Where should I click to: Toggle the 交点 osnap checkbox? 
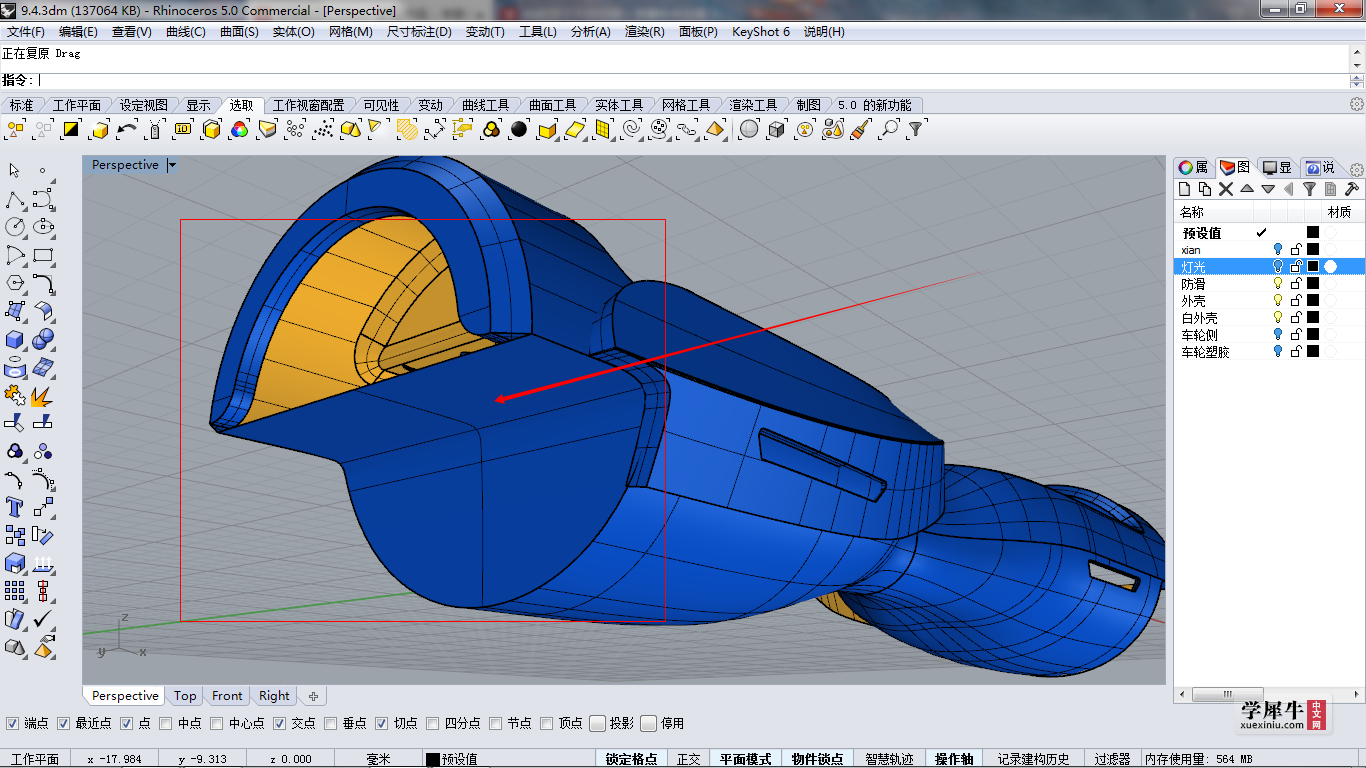point(280,723)
